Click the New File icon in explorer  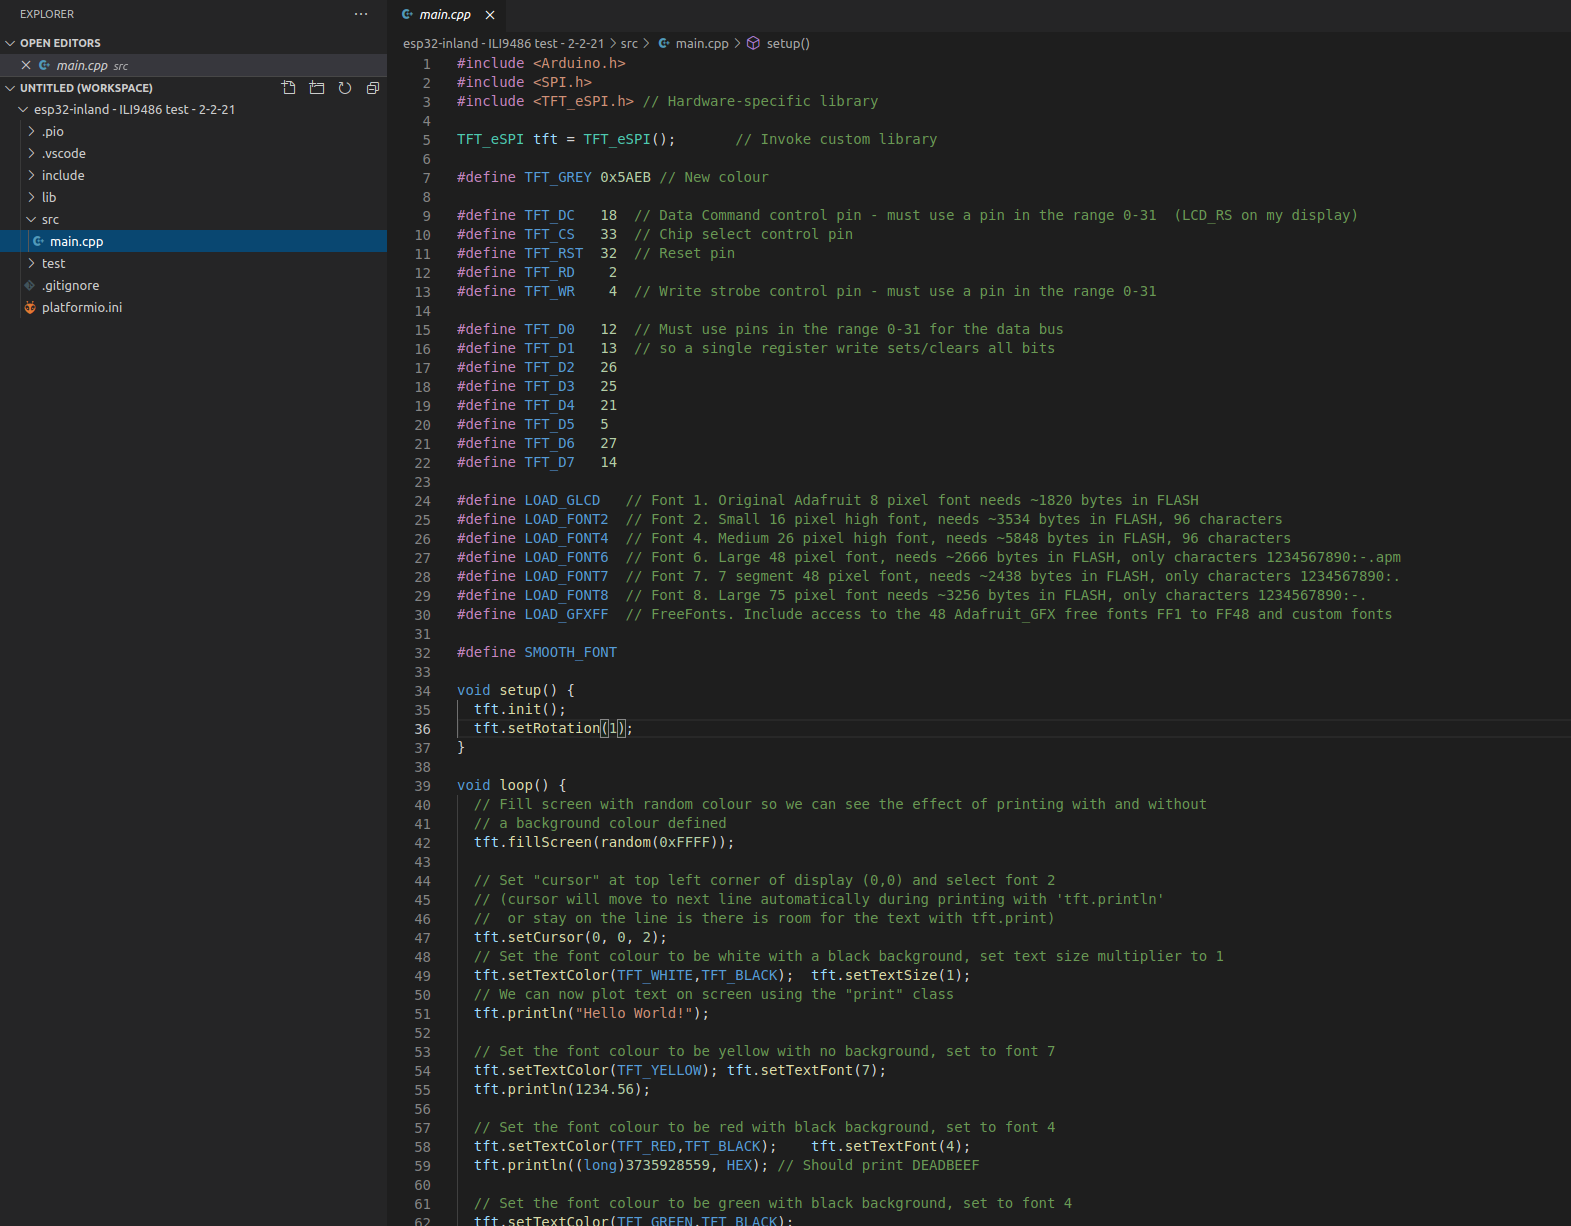(x=289, y=88)
